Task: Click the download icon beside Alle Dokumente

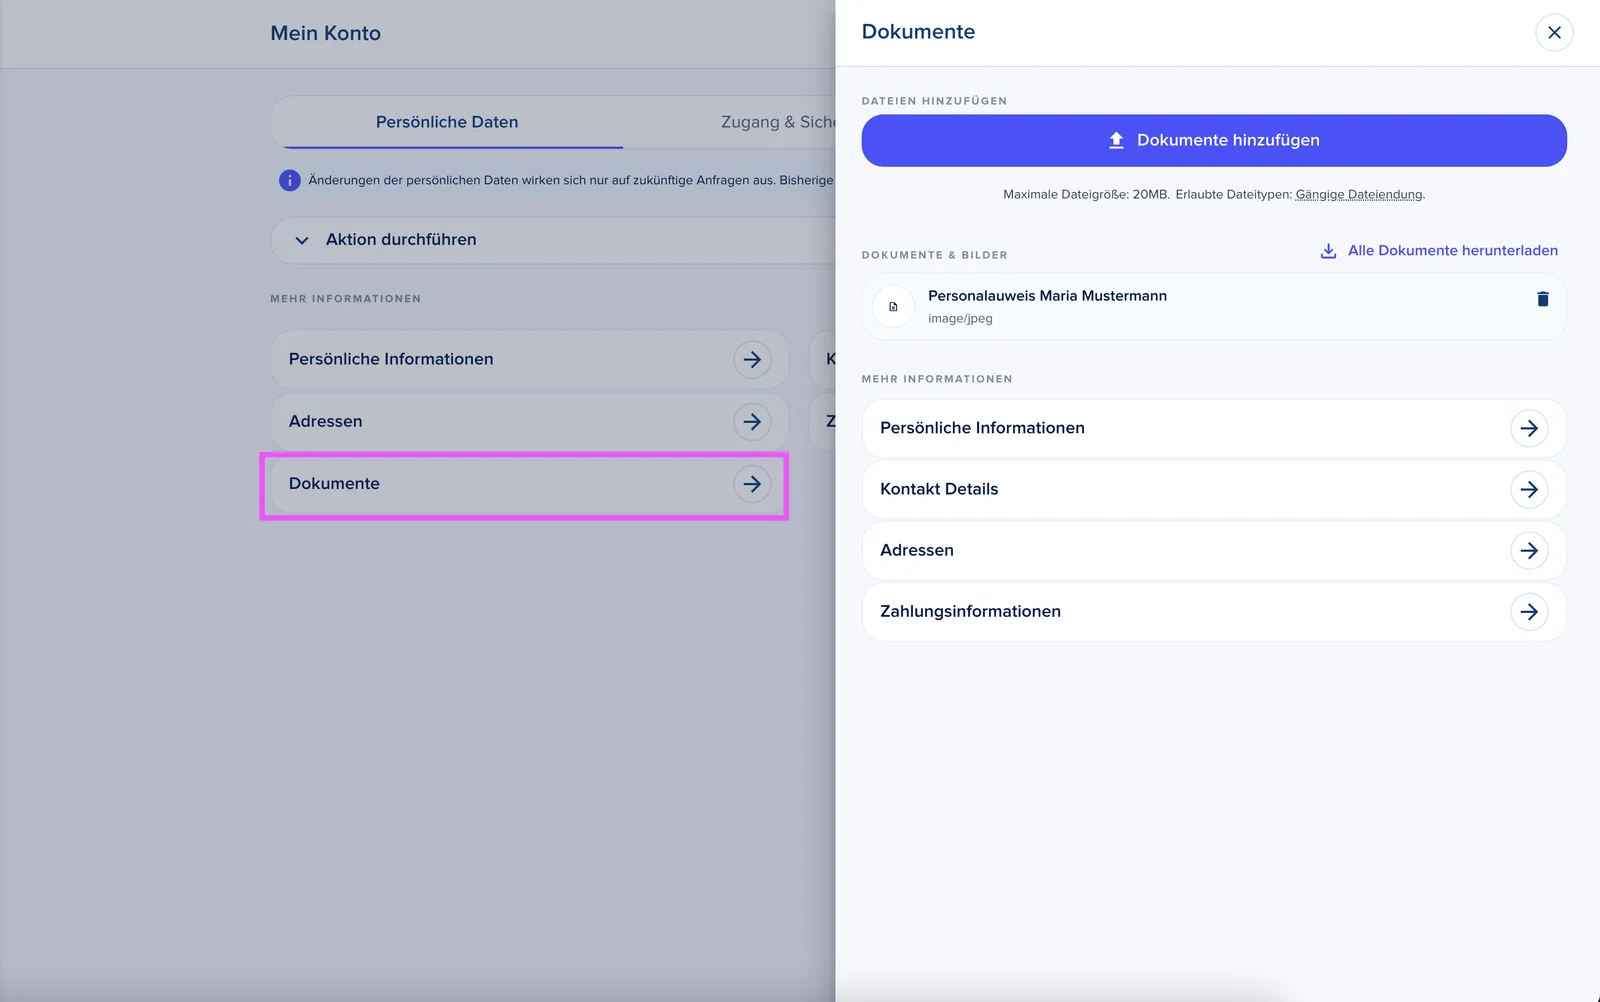Action: pos(1328,251)
